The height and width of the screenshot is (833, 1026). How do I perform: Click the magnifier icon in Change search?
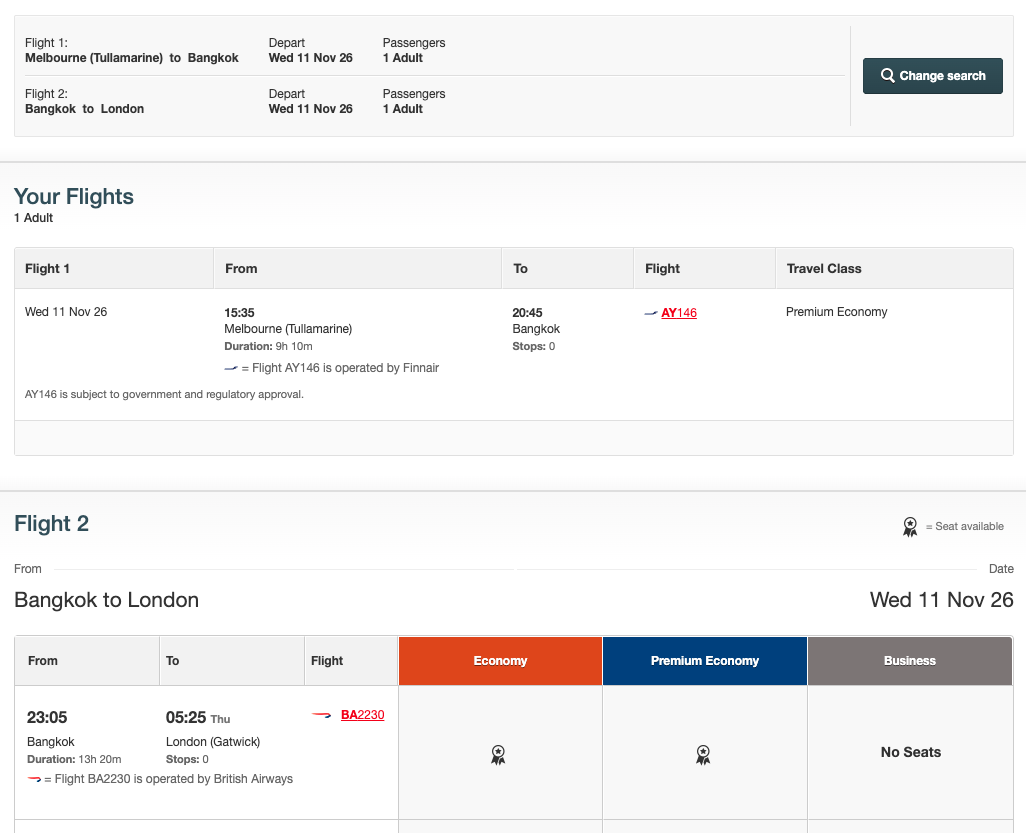888,75
